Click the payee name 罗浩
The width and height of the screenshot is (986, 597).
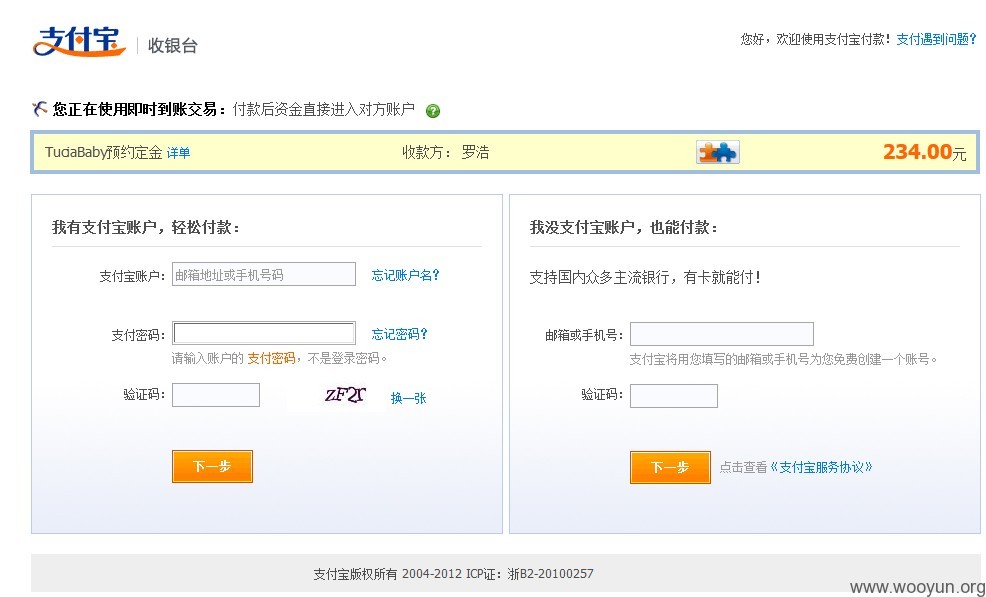(475, 152)
